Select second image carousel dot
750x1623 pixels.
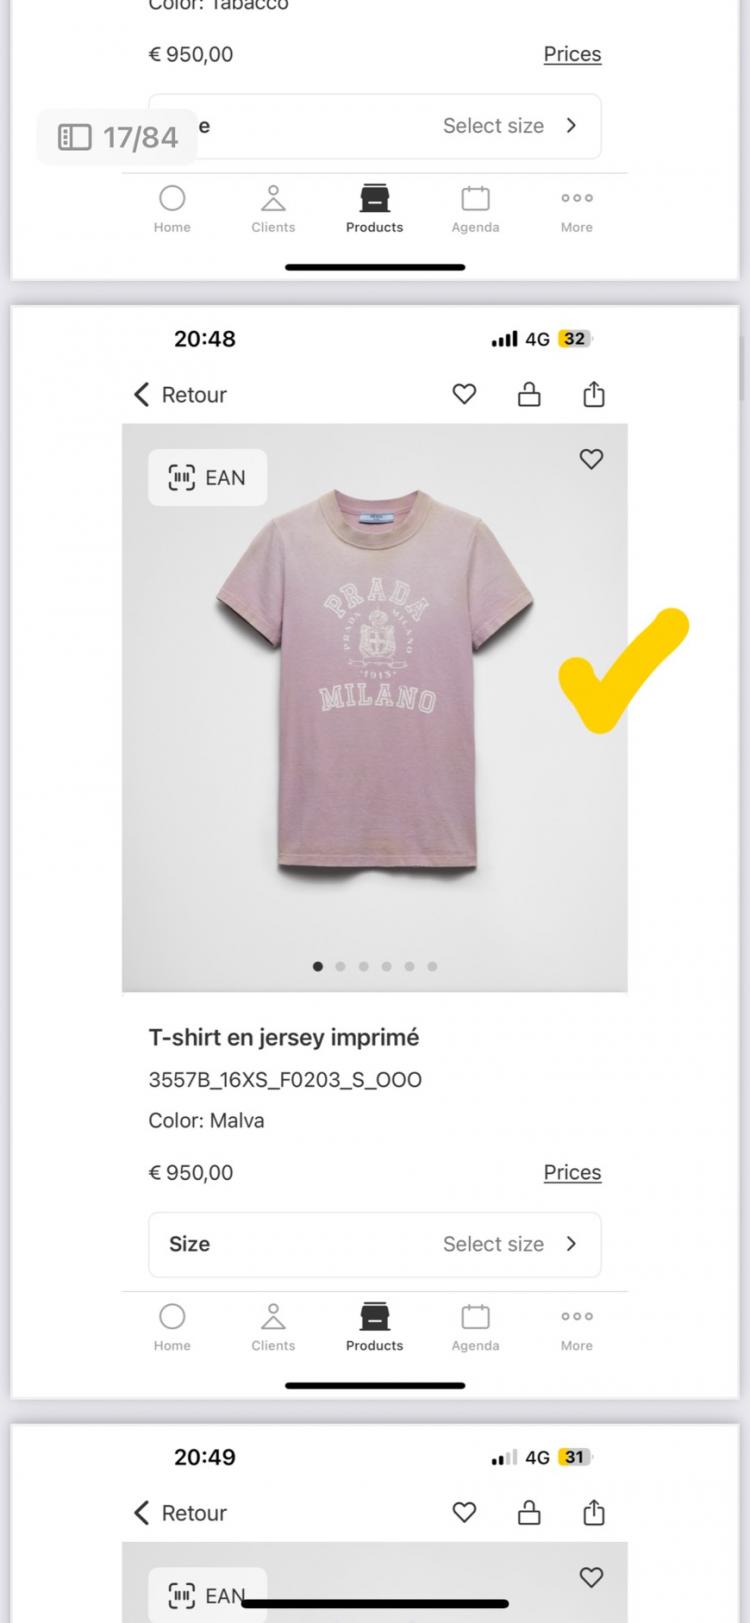(341, 966)
